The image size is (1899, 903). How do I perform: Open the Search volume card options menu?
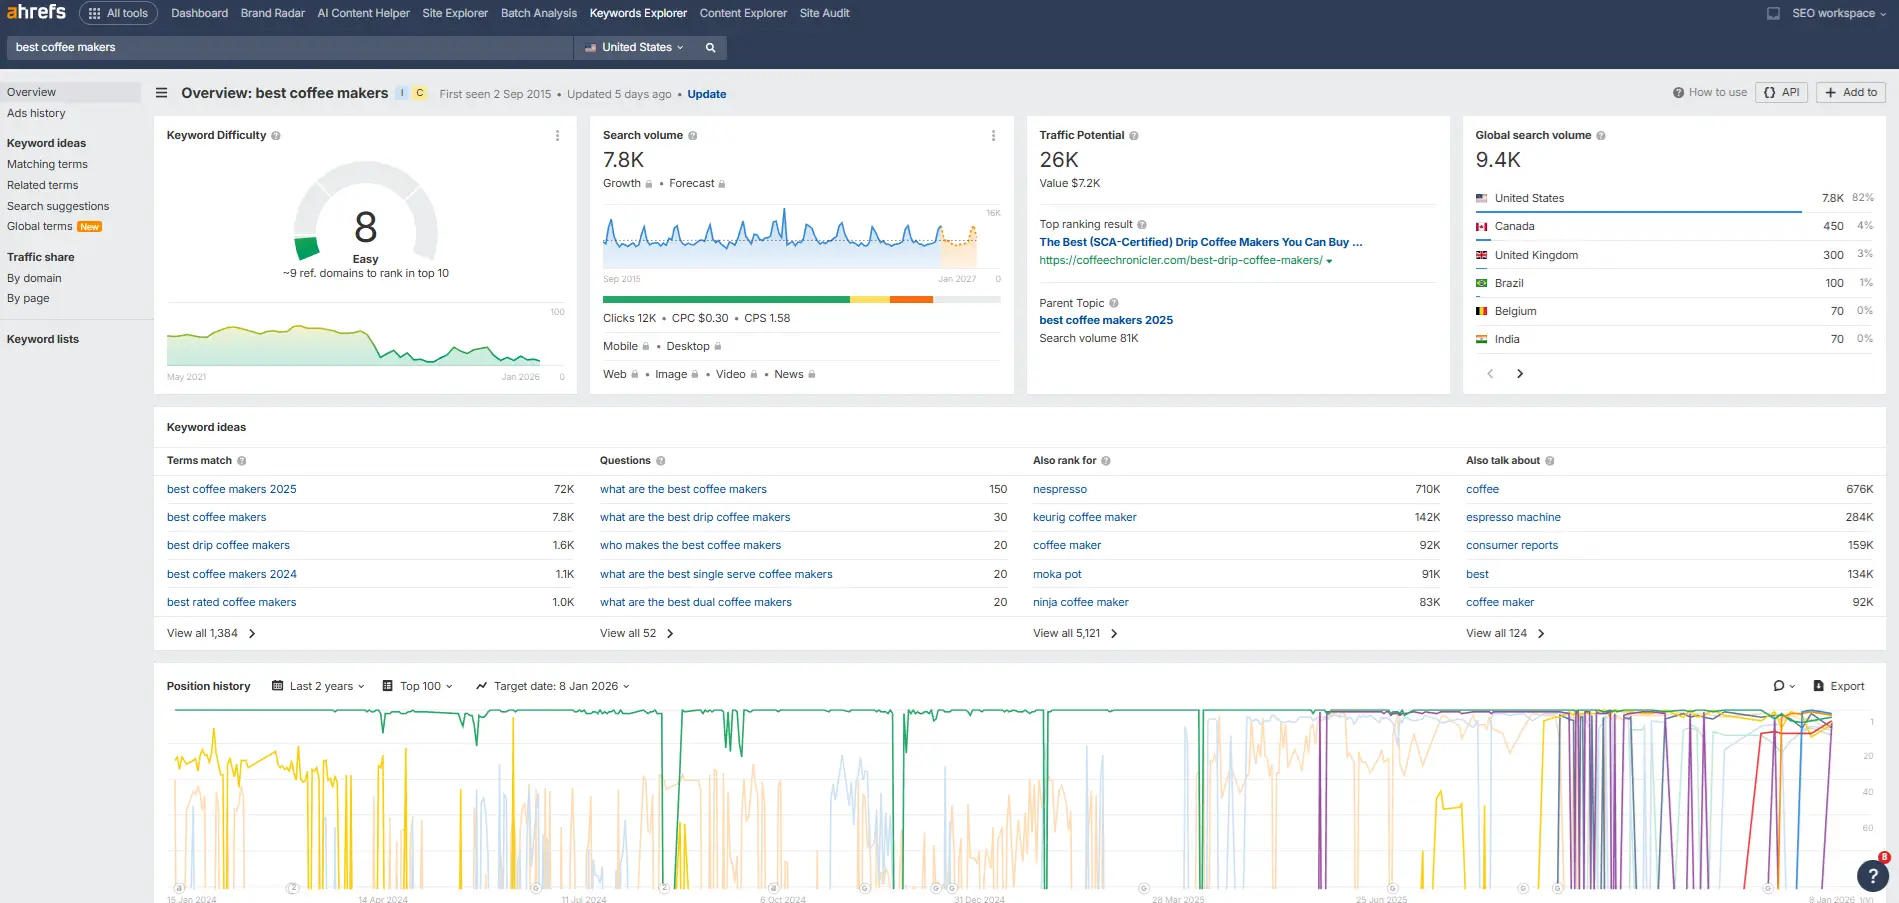click(x=993, y=135)
